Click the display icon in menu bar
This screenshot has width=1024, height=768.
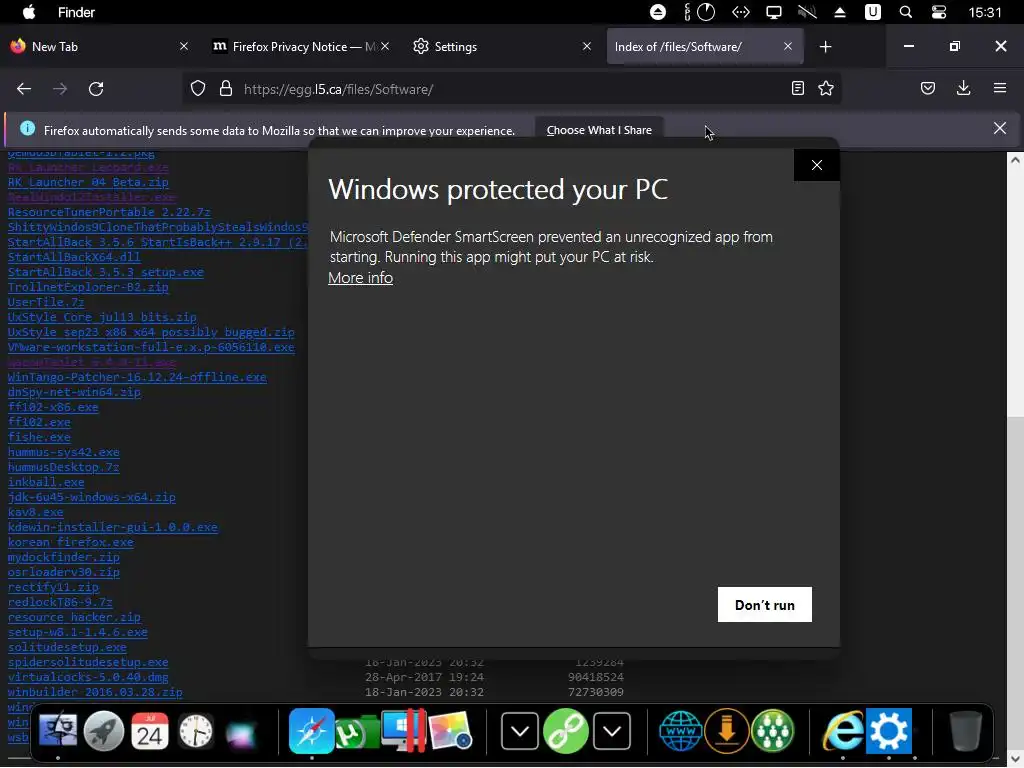tap(774, 12)
